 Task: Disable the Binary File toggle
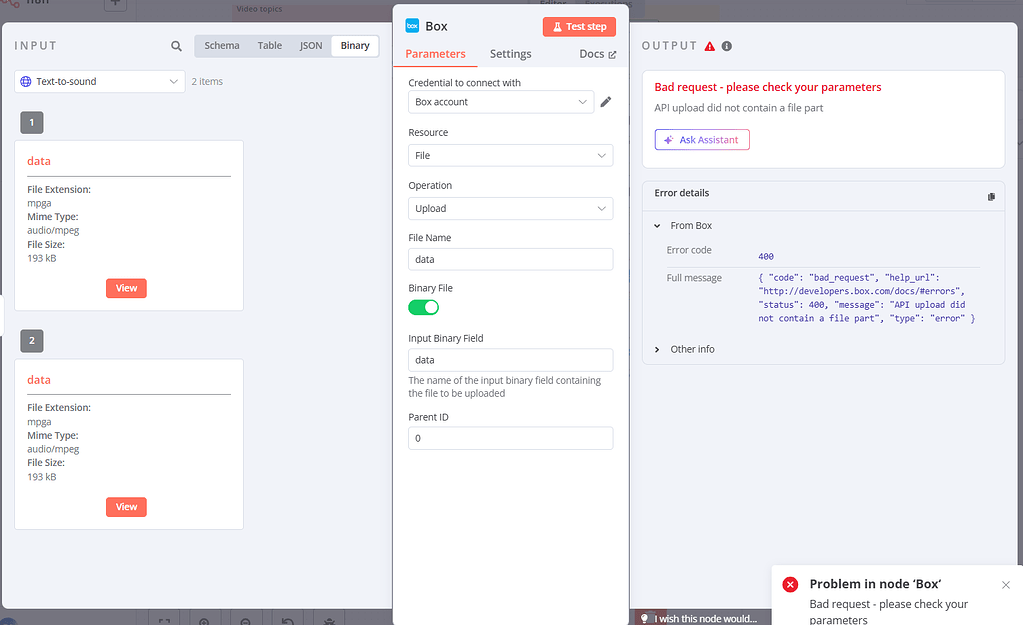(x=423, y=307)
